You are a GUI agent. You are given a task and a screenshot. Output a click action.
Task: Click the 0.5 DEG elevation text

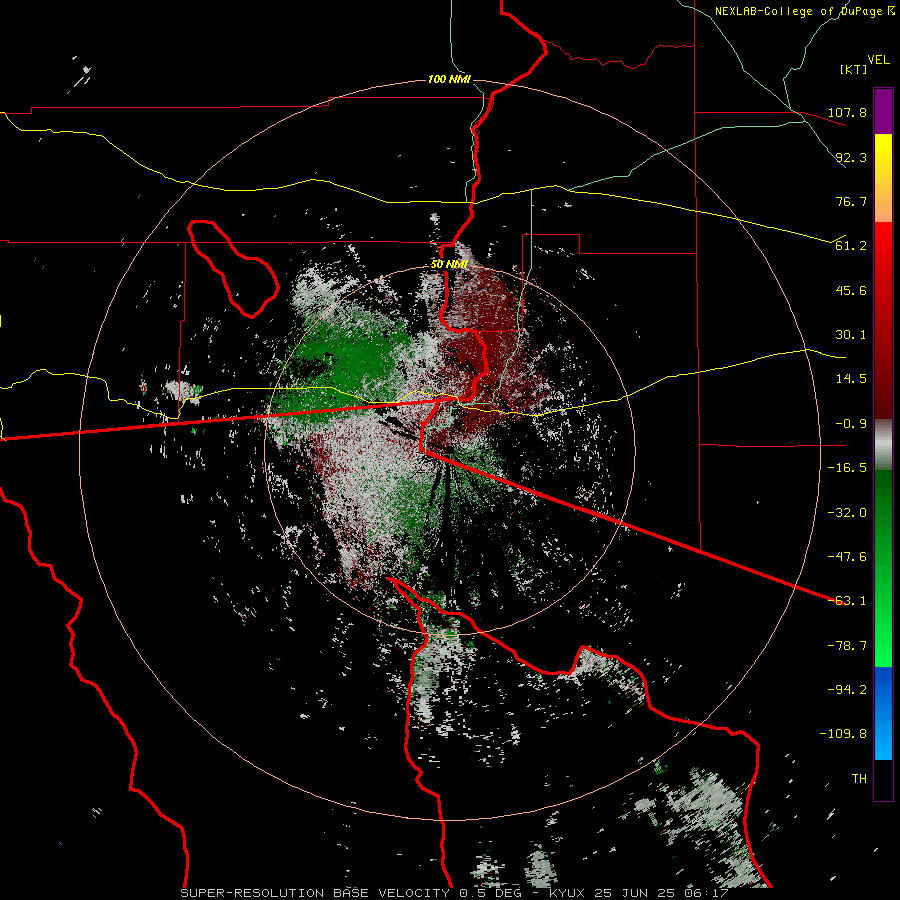[490, 893]
